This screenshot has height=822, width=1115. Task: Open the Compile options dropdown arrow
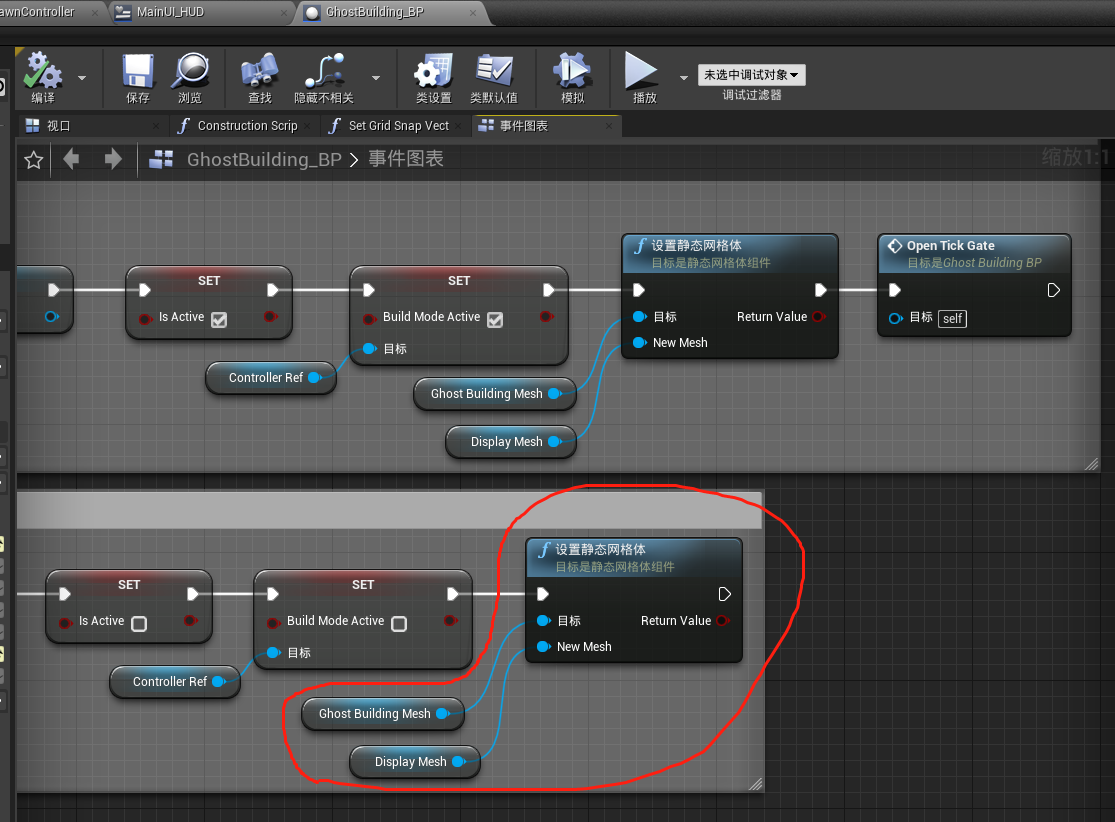click(82, 78)
